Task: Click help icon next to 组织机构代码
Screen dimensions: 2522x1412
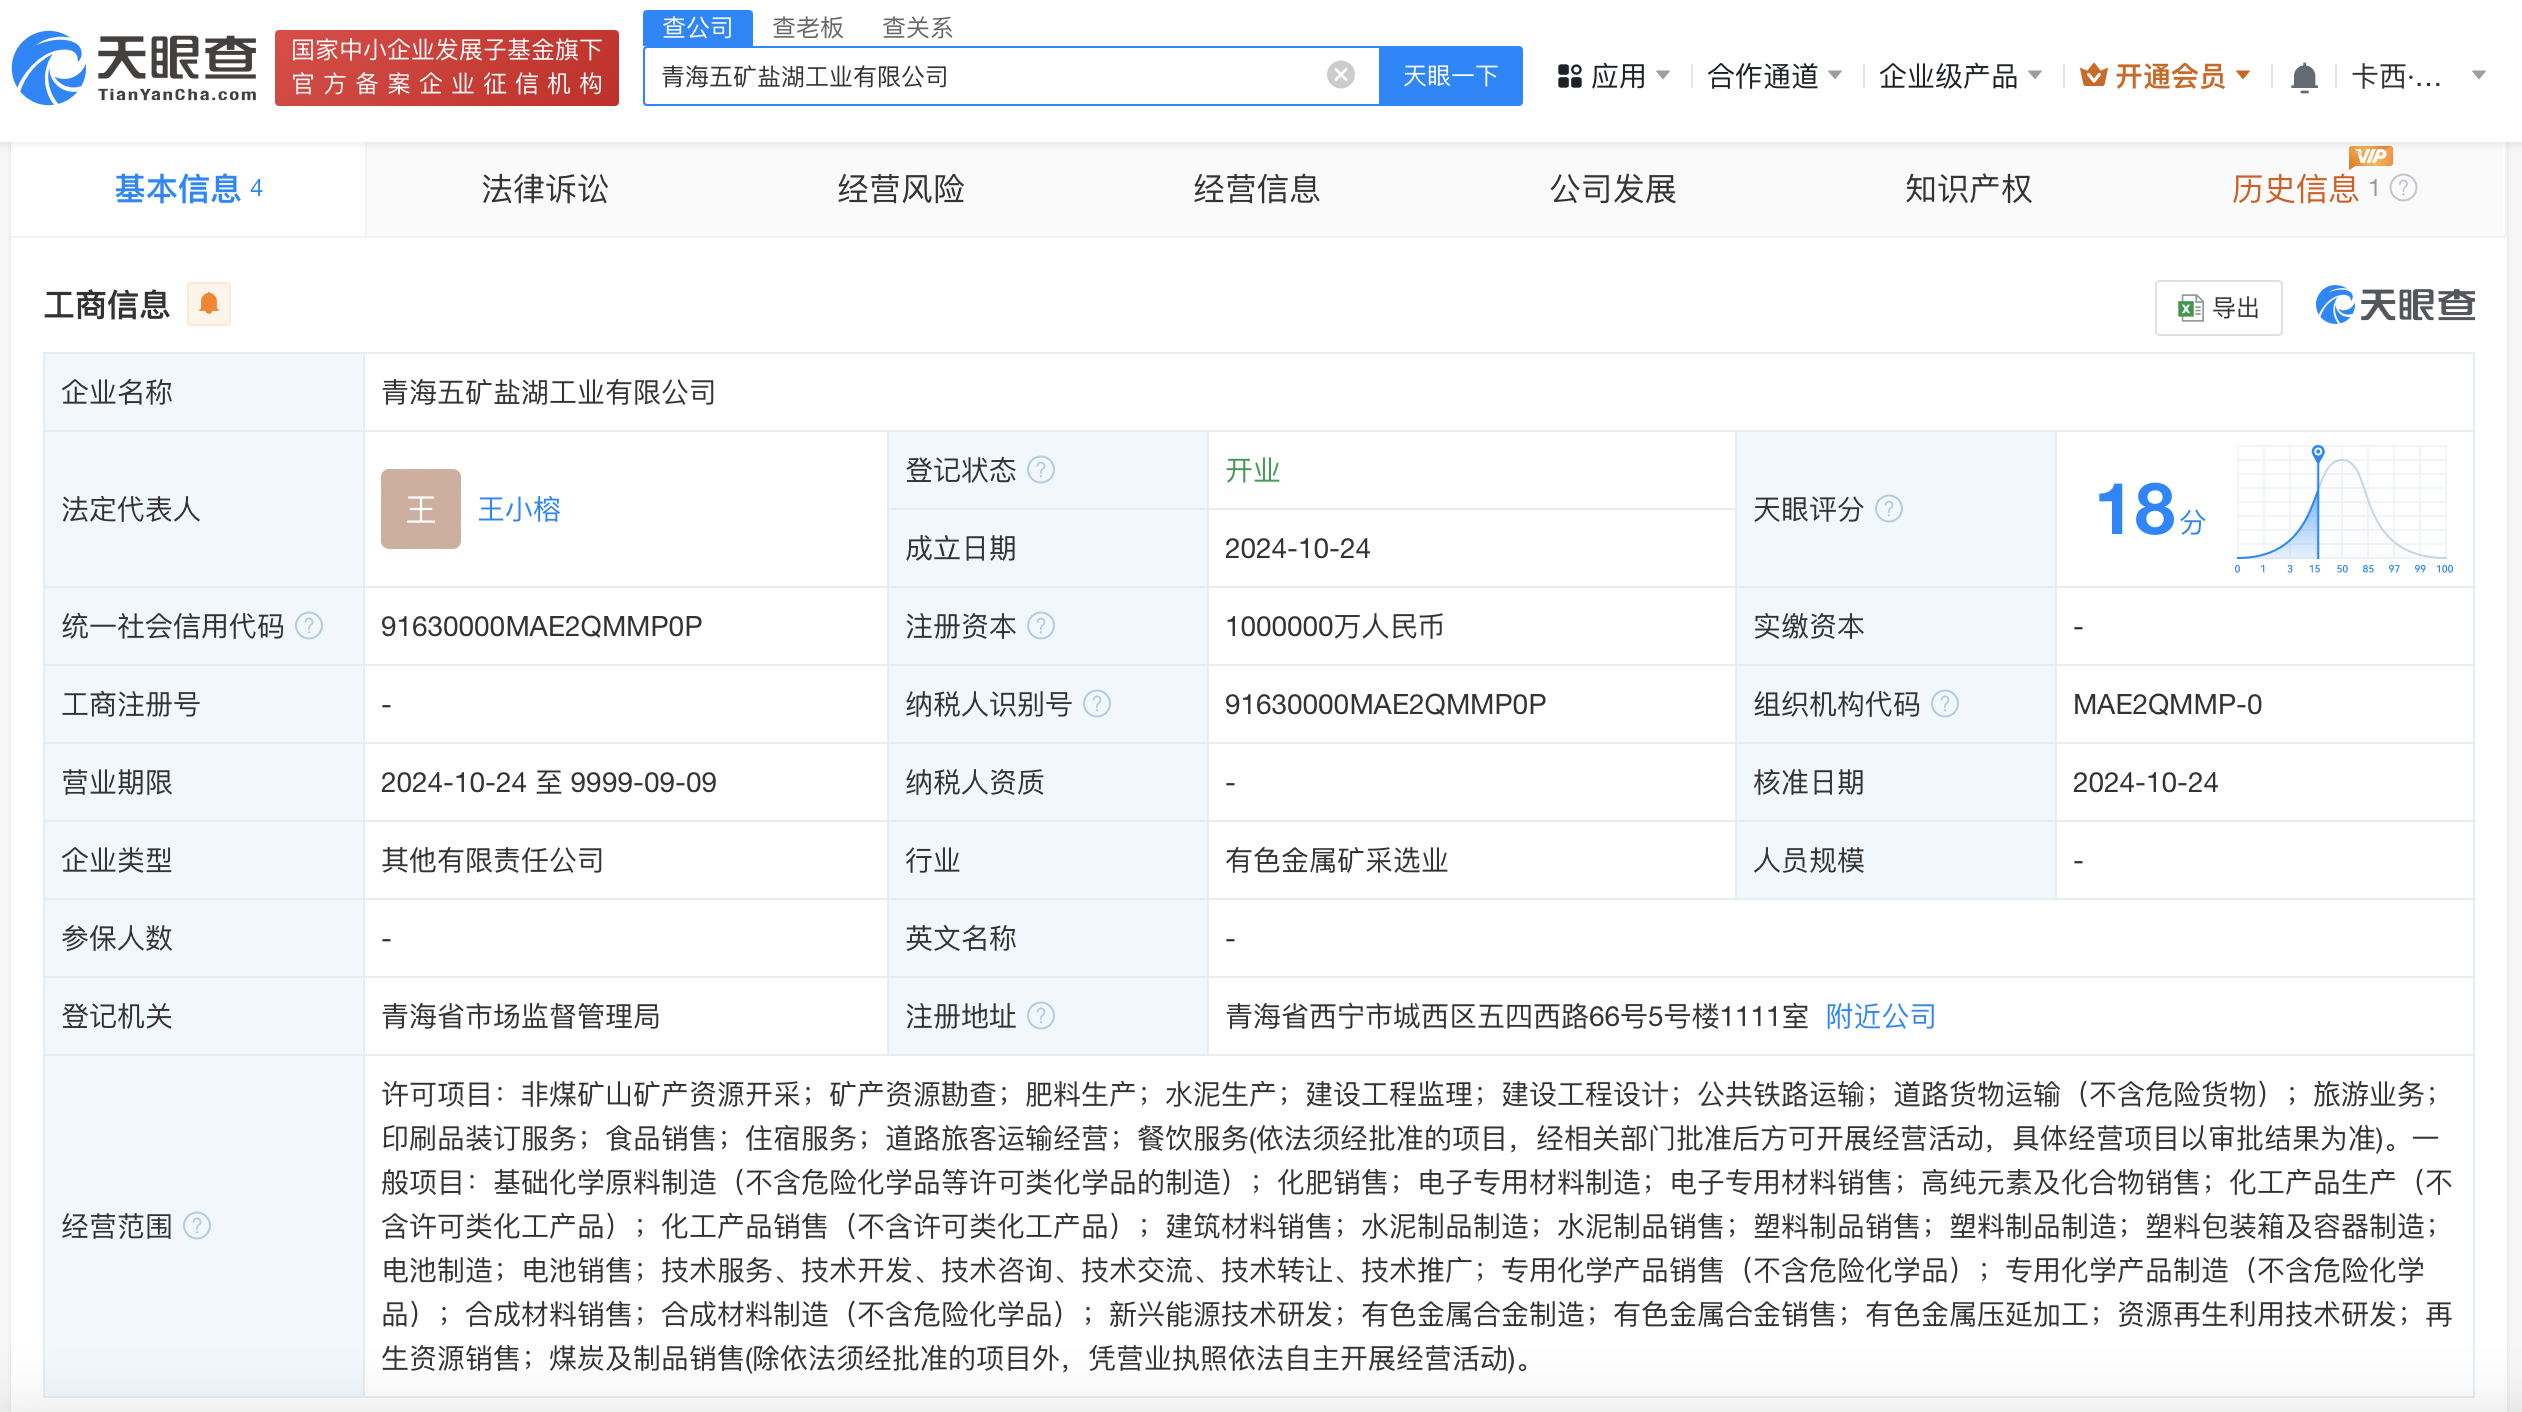Action: pos(1945,704)
